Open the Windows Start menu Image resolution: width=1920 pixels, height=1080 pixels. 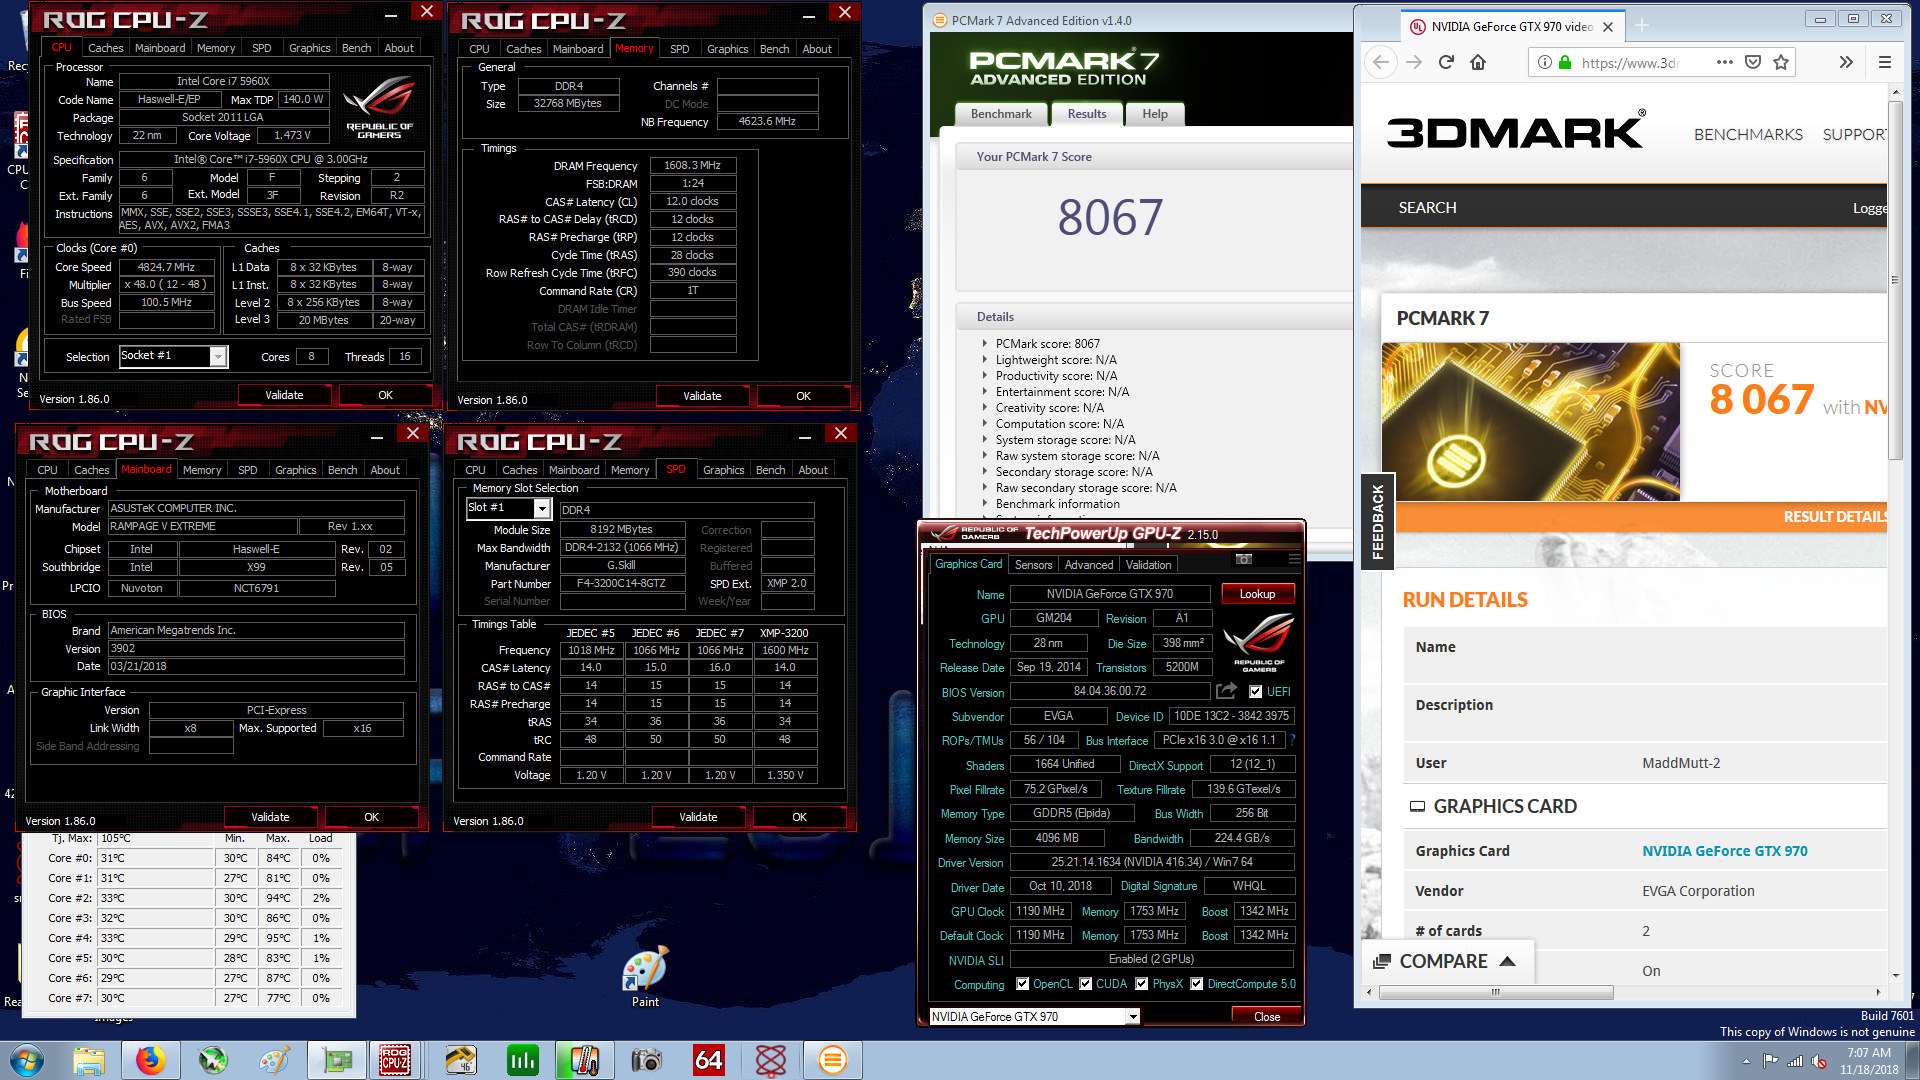[27, 1060]
